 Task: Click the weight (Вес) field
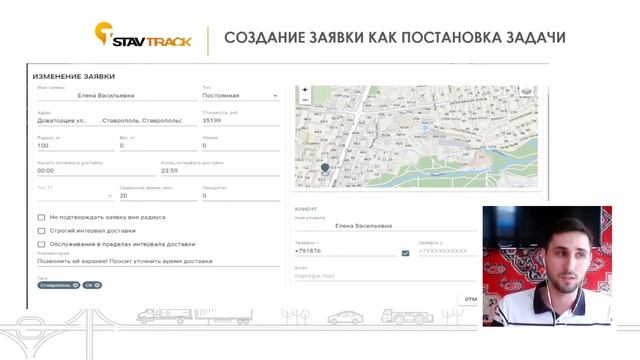click(158, 146)
